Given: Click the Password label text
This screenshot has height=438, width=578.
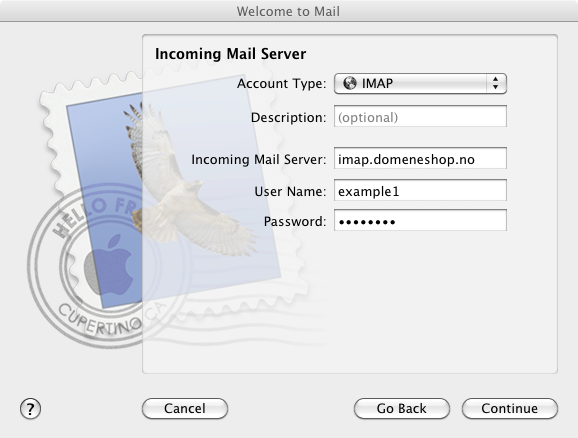Looking at the screenshot, I should (x=295, y=221).
